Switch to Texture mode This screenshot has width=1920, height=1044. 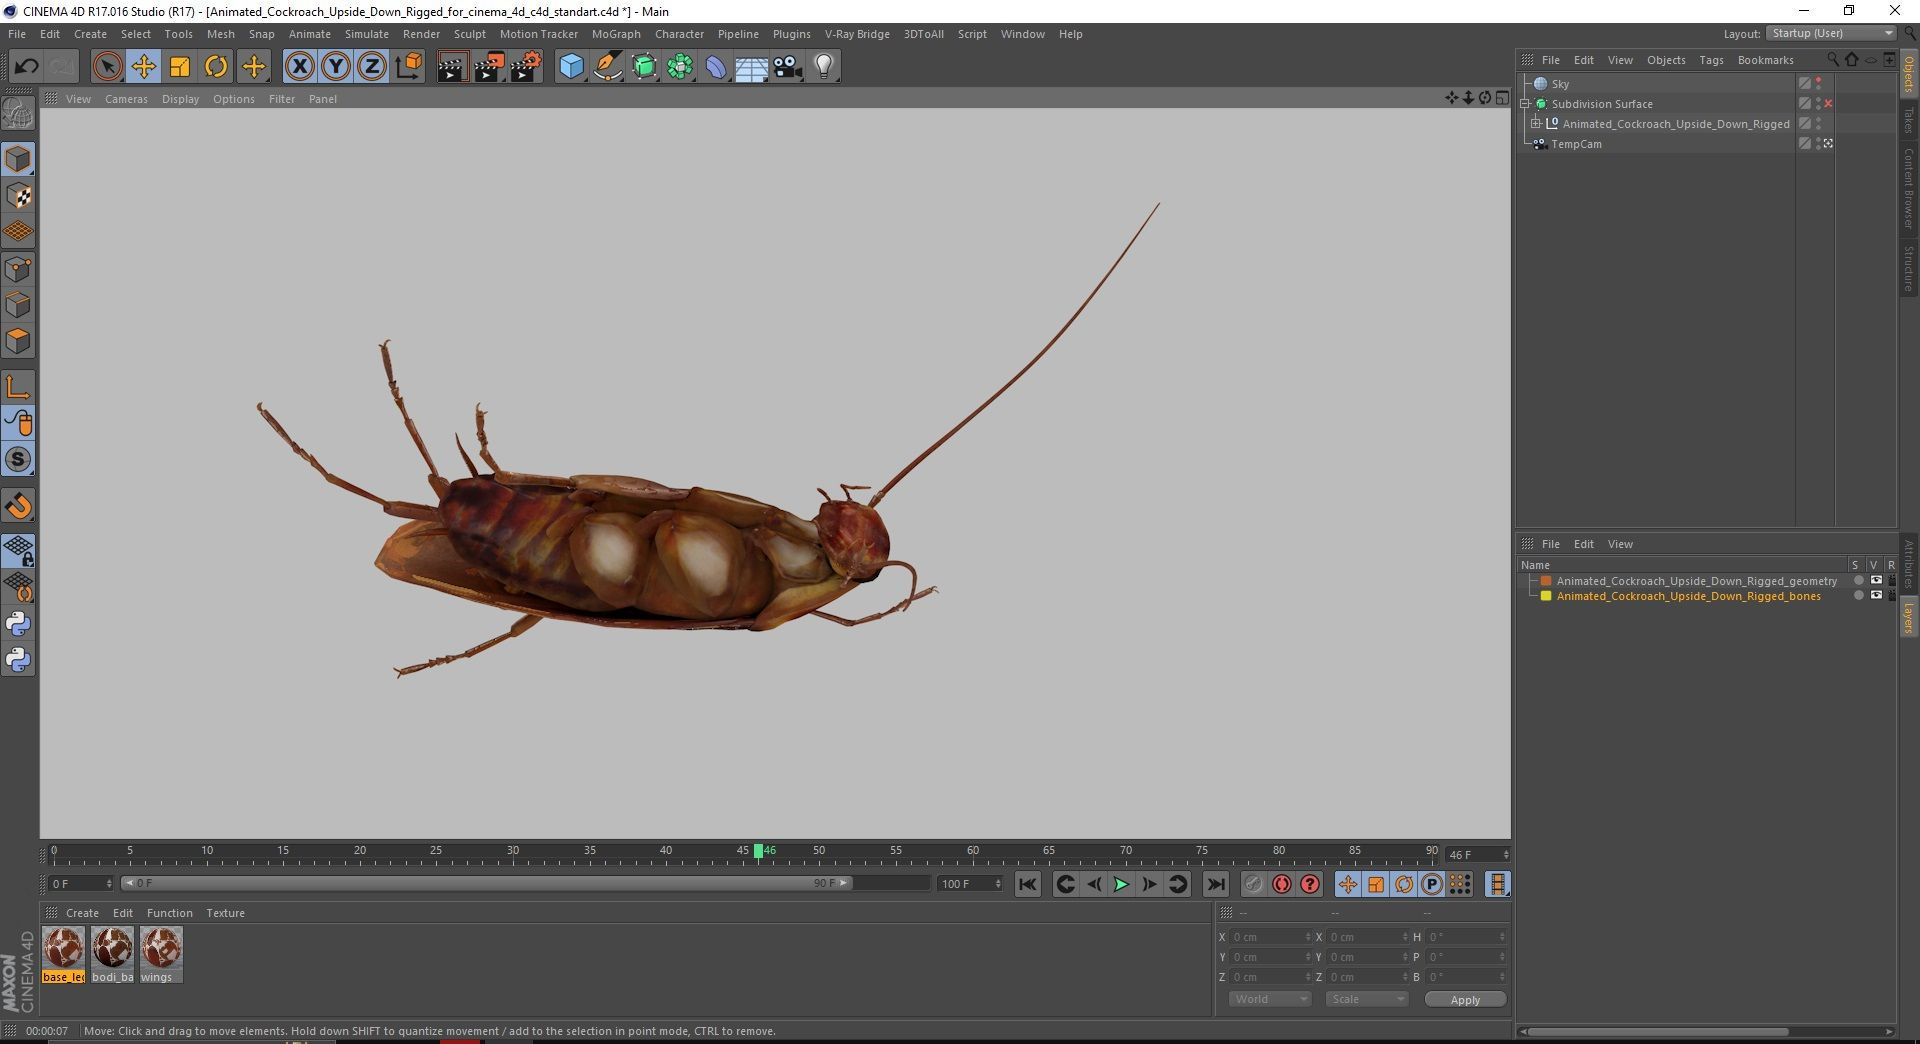click(18, 196)
